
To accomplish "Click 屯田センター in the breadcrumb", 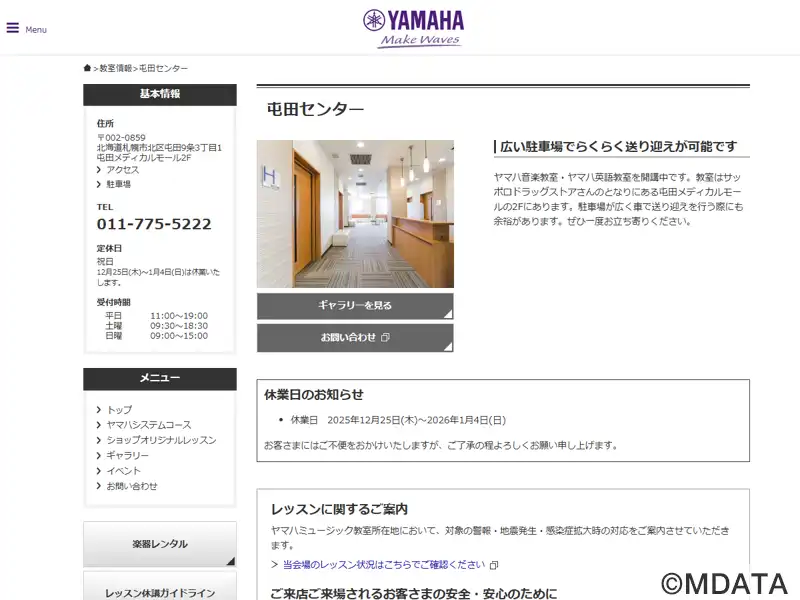I will point(163,68).
